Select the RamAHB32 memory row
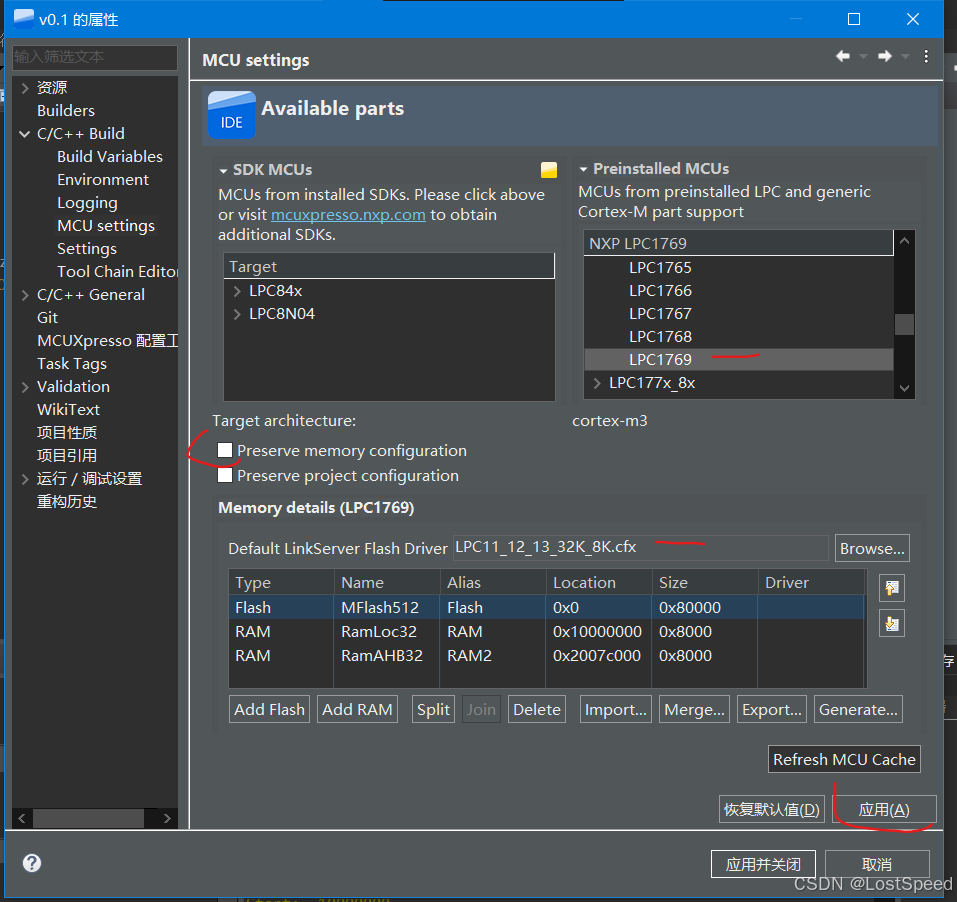 (547, 655)
